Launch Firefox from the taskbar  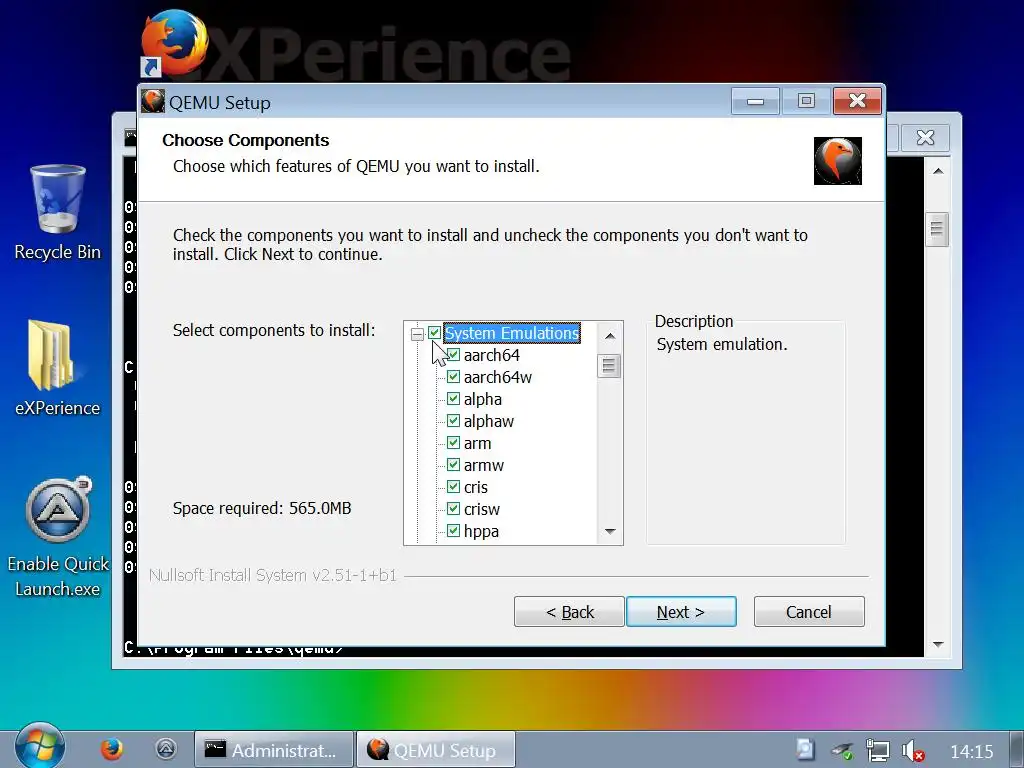pyautogui.click(x=112, y=749)
